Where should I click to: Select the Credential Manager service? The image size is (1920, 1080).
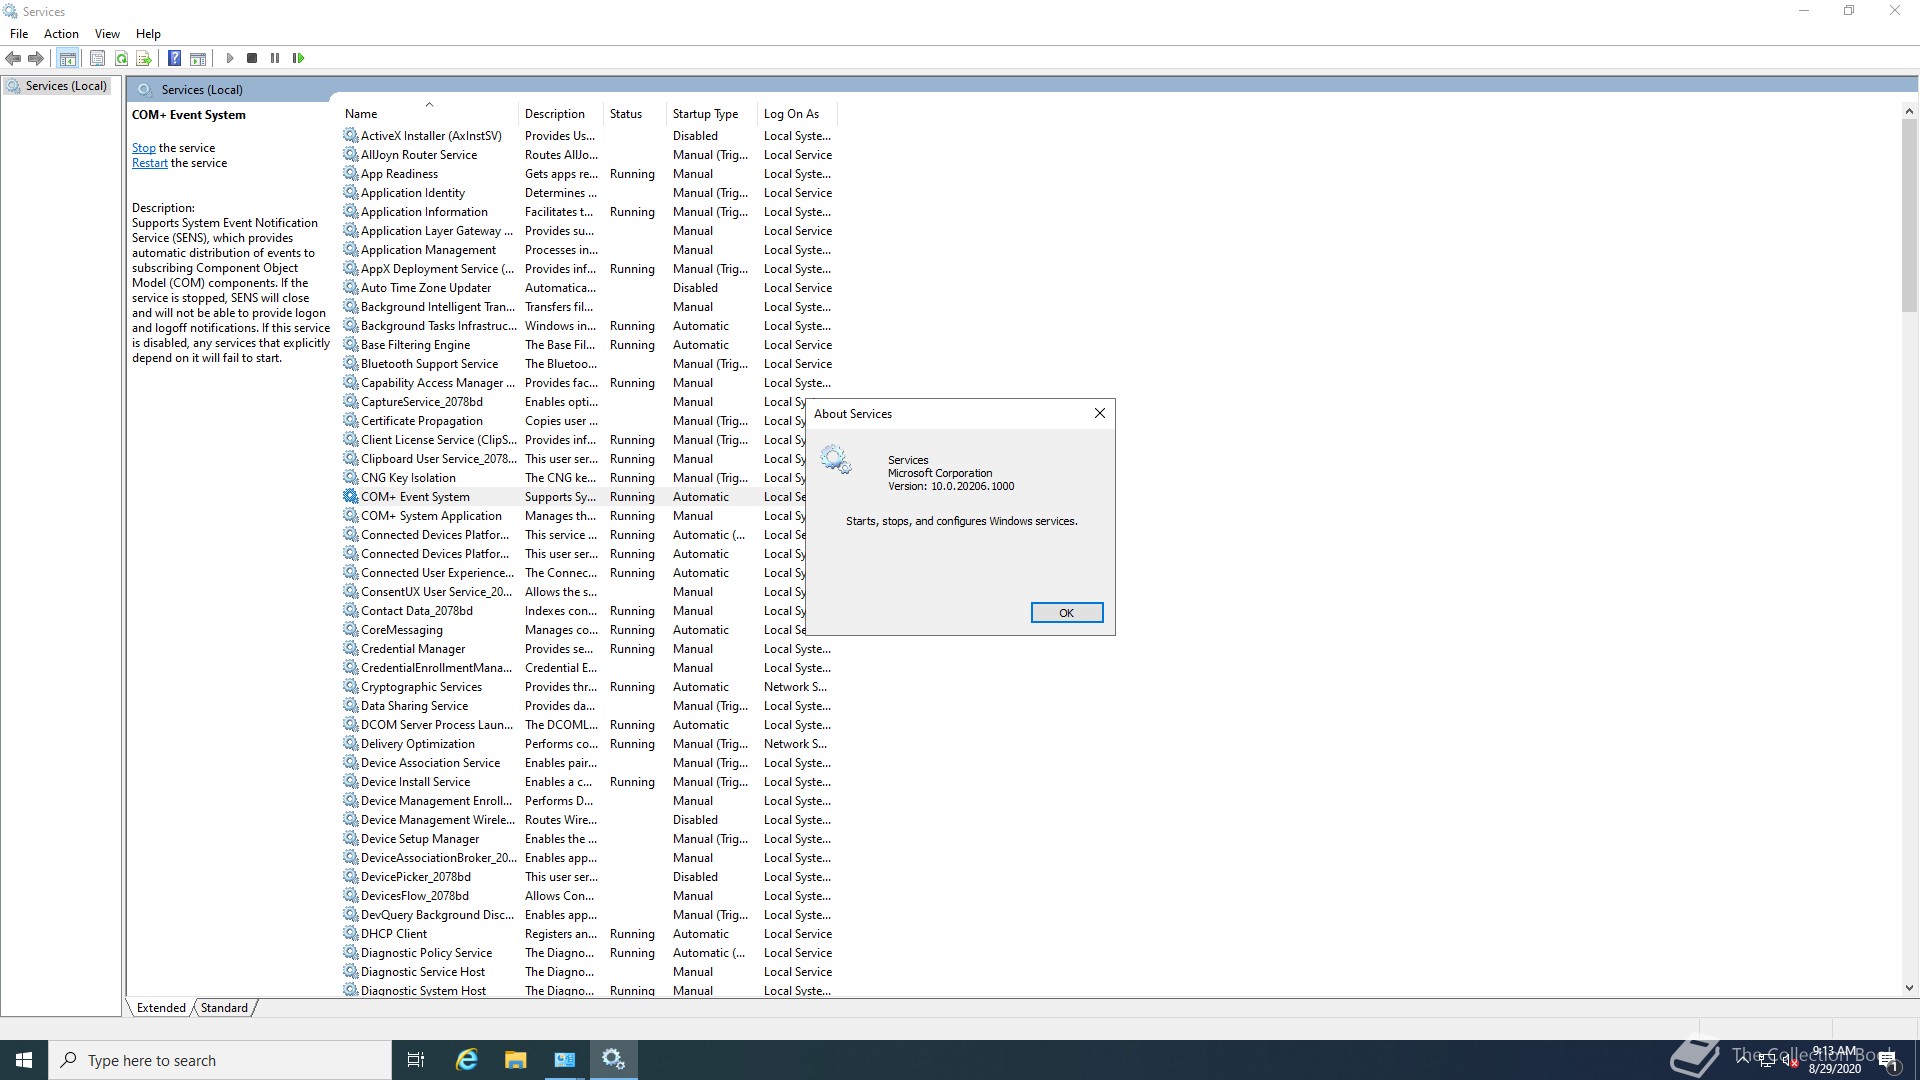[588, 649]
